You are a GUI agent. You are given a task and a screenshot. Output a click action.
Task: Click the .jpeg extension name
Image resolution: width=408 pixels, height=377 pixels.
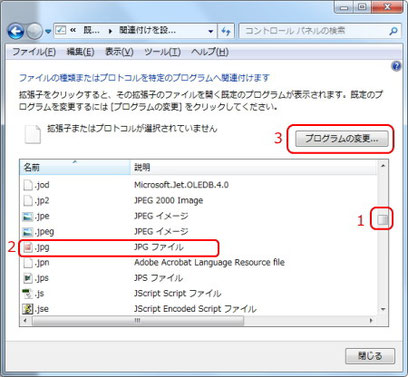coord(44,232)
